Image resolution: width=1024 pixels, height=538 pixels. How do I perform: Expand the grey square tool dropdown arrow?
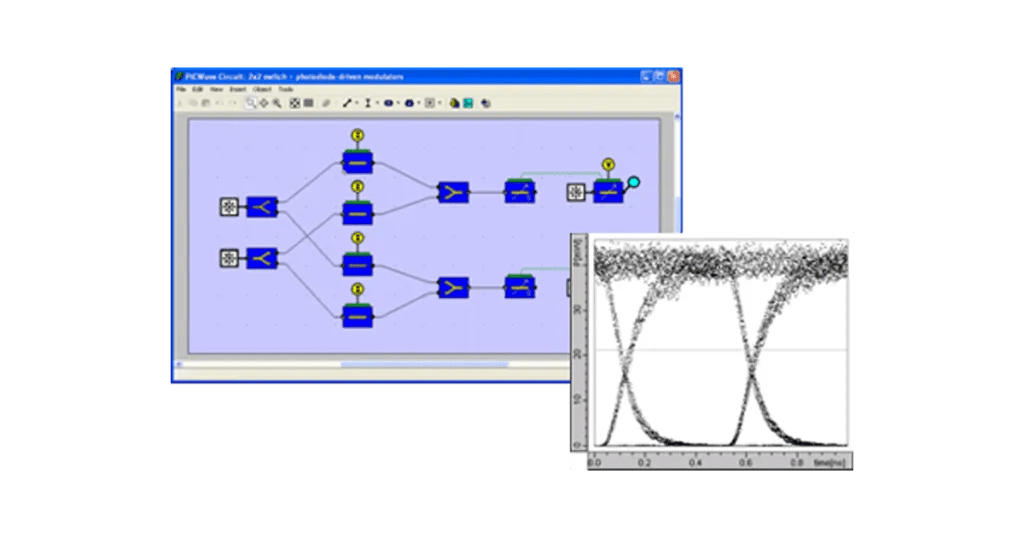point(440,103)
